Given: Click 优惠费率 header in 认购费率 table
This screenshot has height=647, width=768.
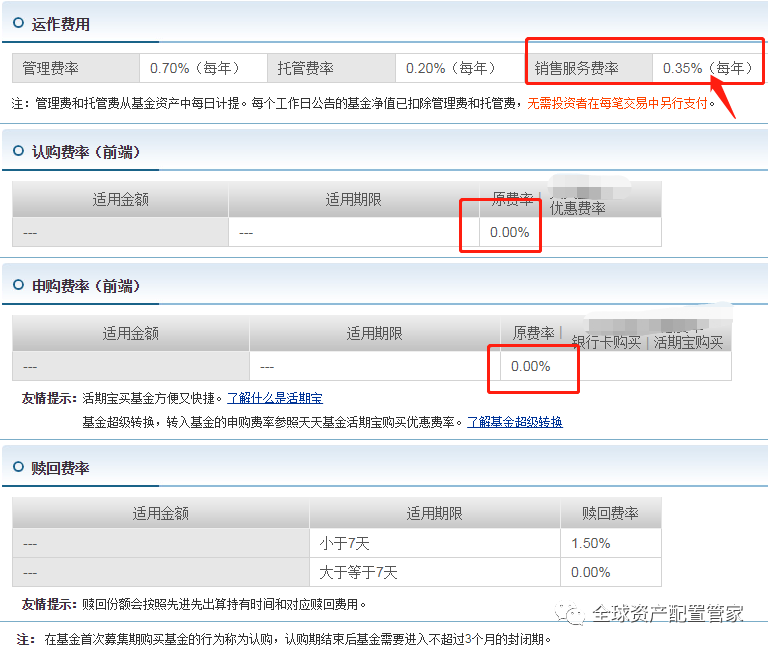Looking at the screenshot, I should pyautogui.click(x=578, y=208).
